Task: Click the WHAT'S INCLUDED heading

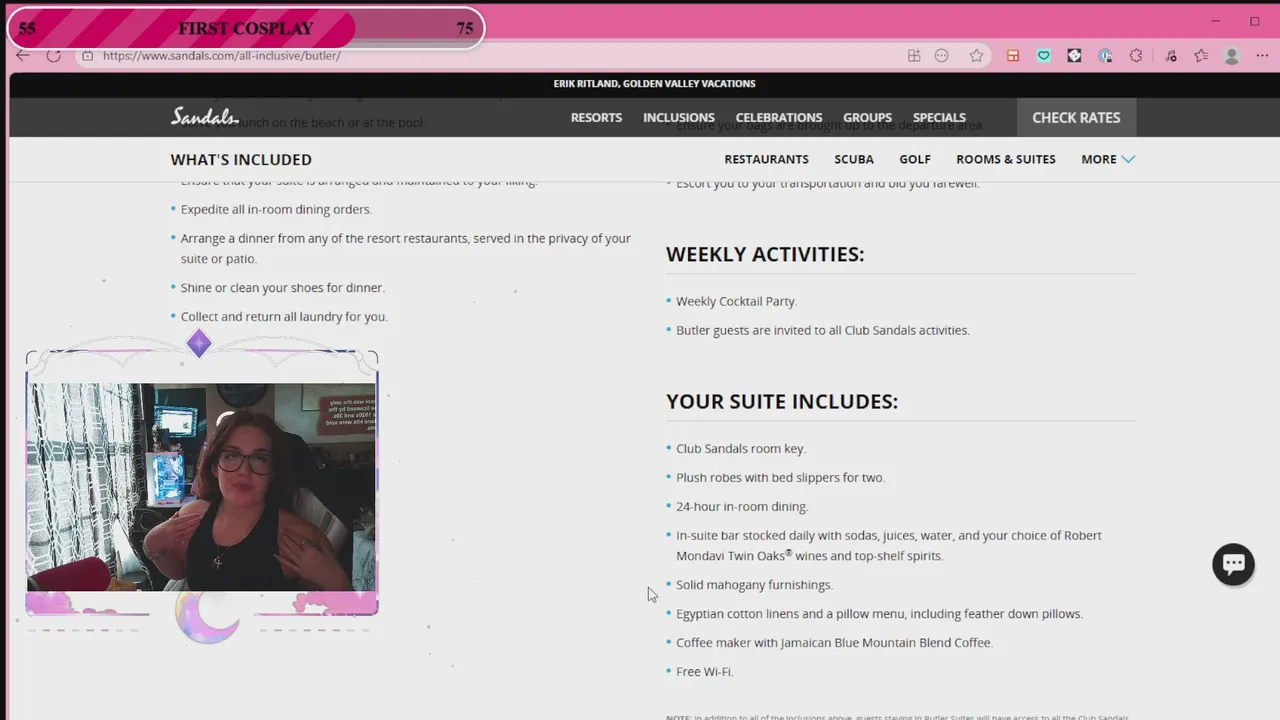Action: click(x=241, y=159)
